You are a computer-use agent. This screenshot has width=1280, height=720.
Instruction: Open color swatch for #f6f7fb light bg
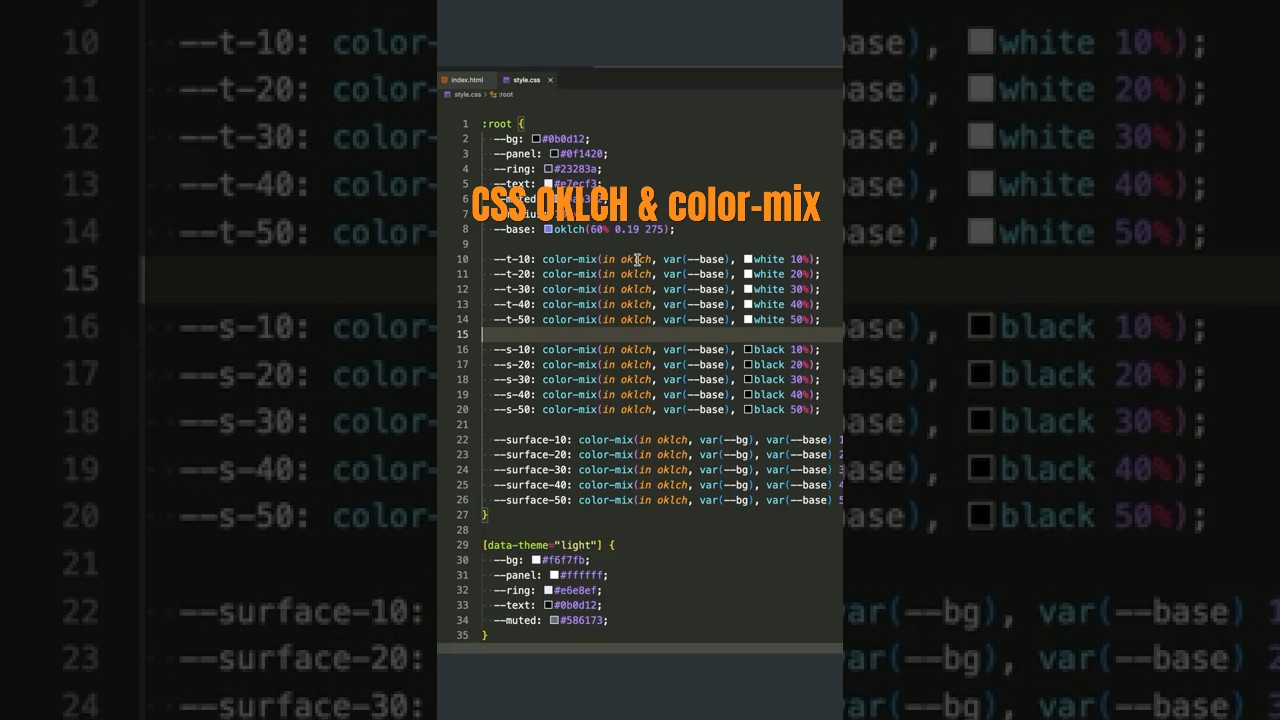(536, 560)
